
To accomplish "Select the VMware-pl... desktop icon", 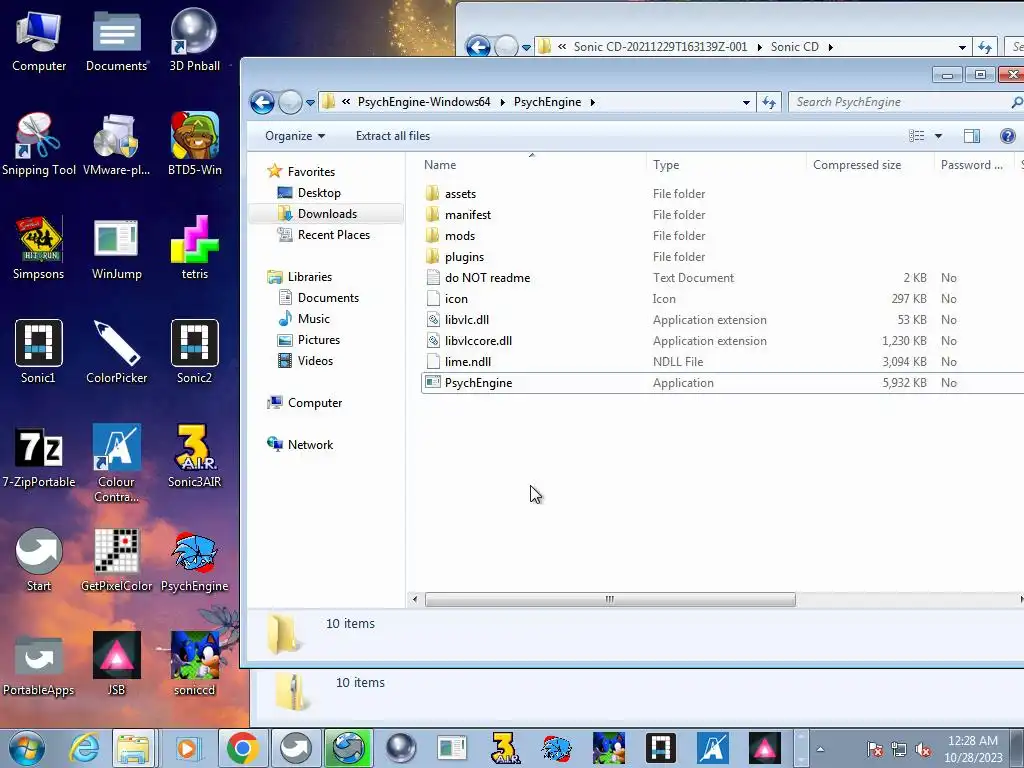I will pyautogui.click(x=116, y=144).
